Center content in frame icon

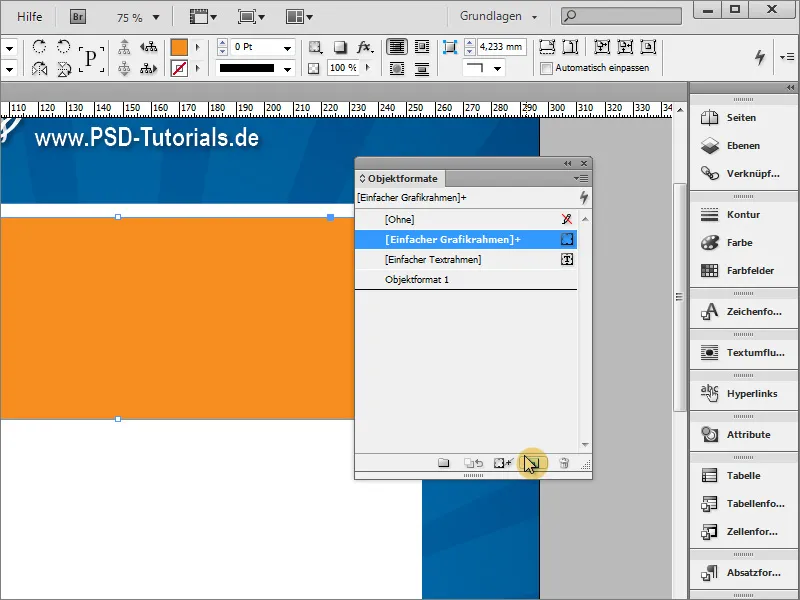(x=647, y=47)
